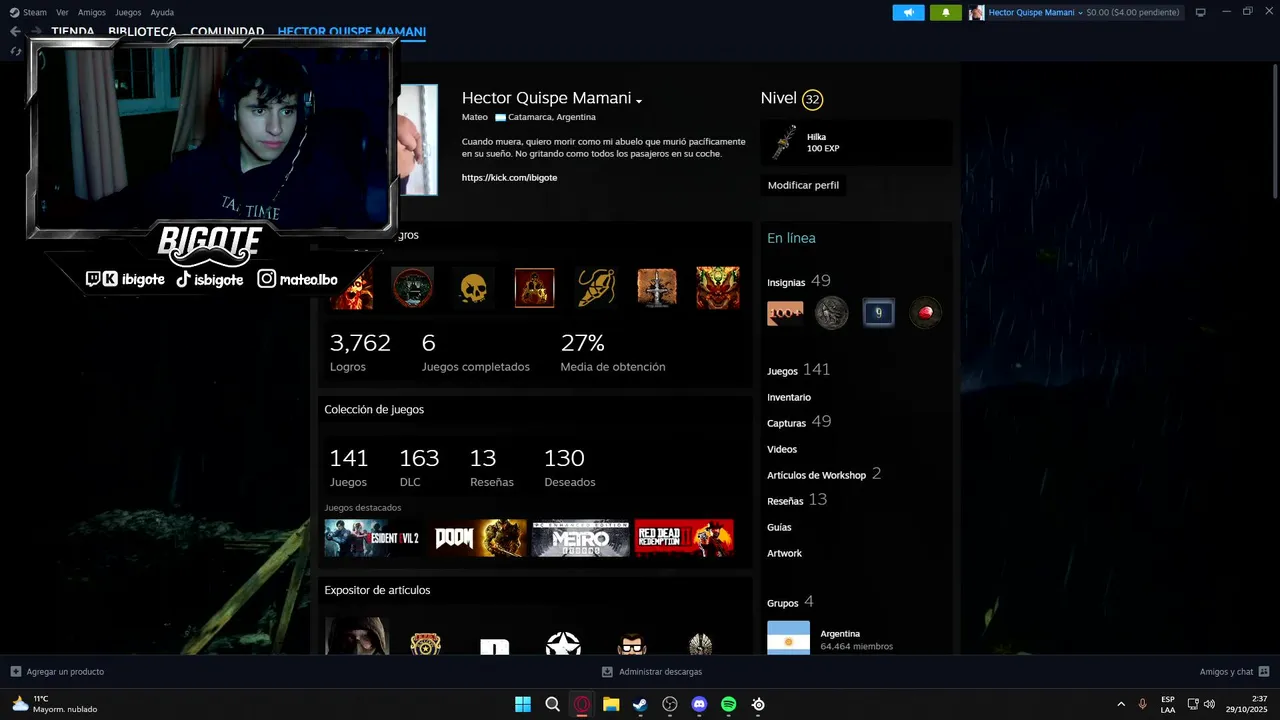Image resolution: width=1280 pixels, height=720 pixels.
Task: Open the Steam announcements megaphone button
Action: pyautogui.click(x=908, y=12)
